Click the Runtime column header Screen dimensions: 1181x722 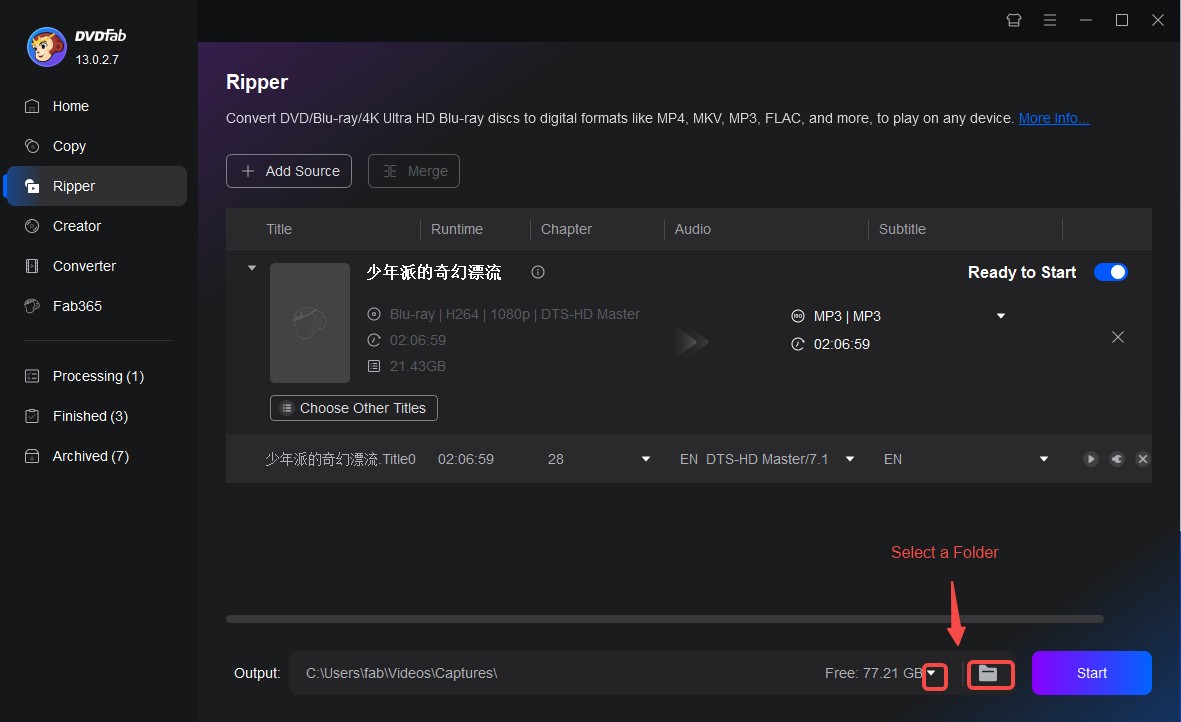coord(456,229)
